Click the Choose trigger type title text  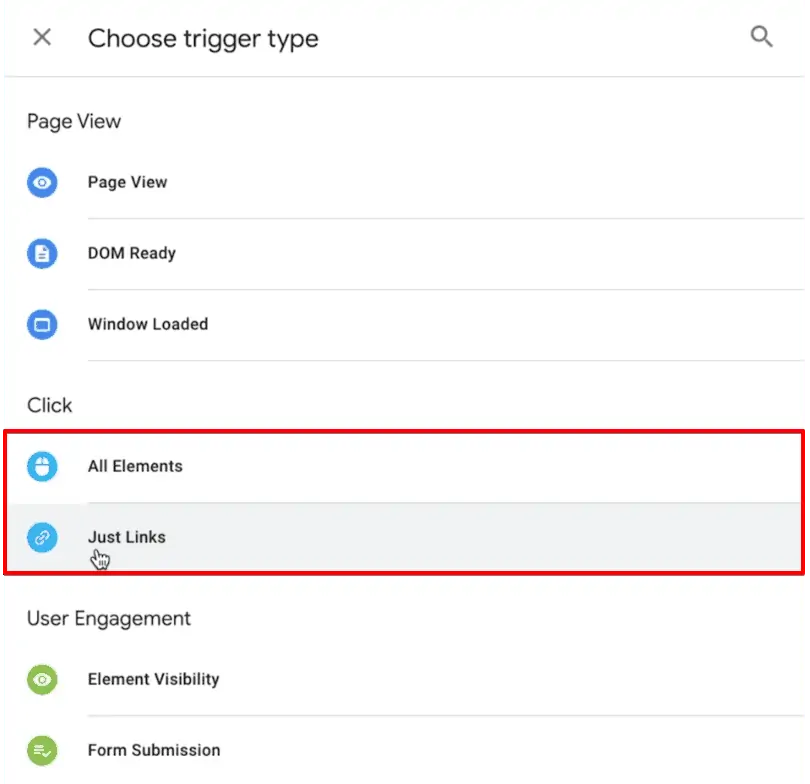pyautogui.click(x=203, y=38)
